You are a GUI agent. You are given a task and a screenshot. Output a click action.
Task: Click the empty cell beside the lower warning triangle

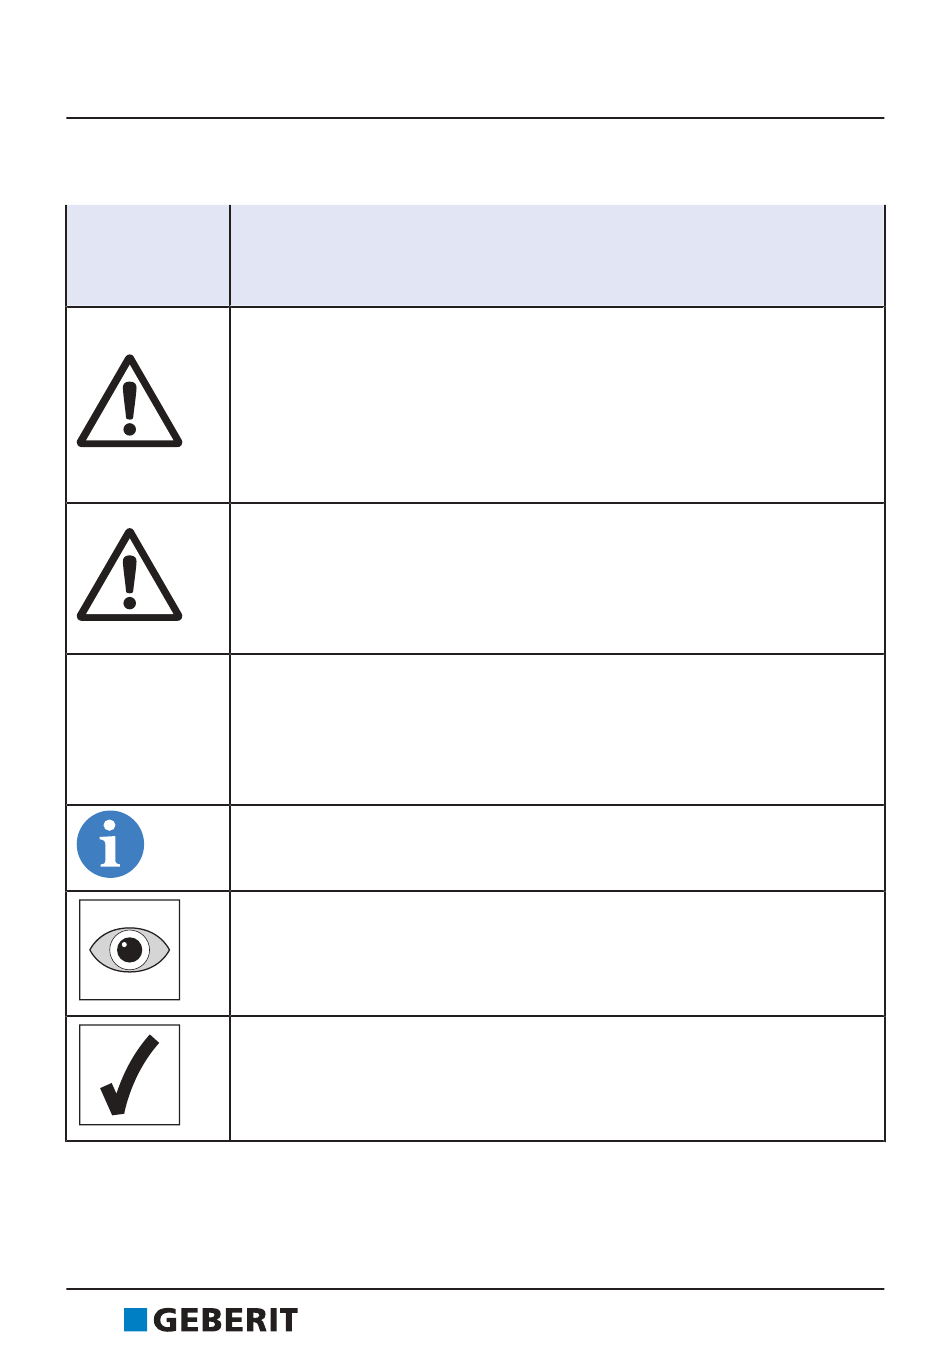[557, 579]
